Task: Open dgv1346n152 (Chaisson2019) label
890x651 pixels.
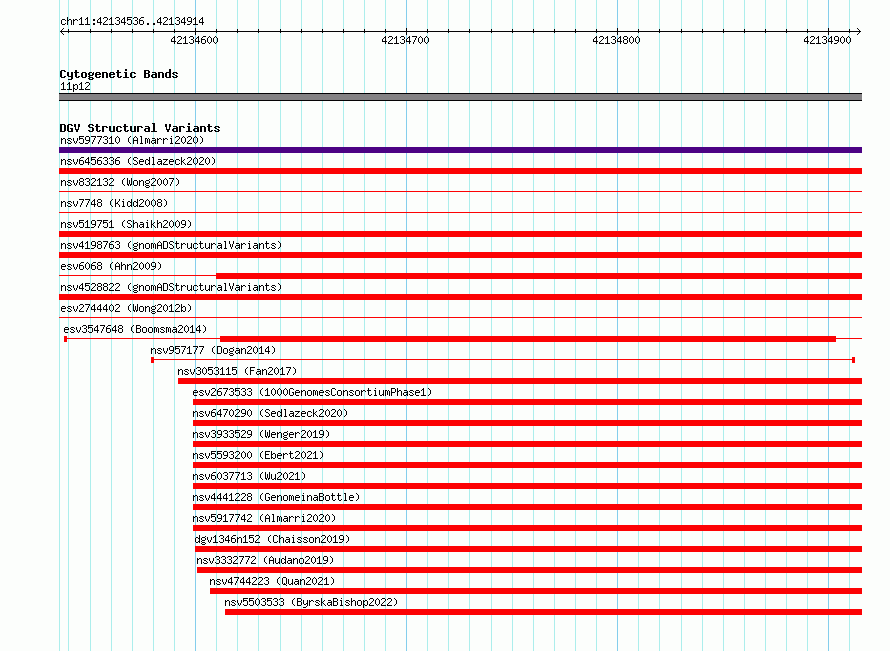Action: pyautogui.click(x=272, y=539)
